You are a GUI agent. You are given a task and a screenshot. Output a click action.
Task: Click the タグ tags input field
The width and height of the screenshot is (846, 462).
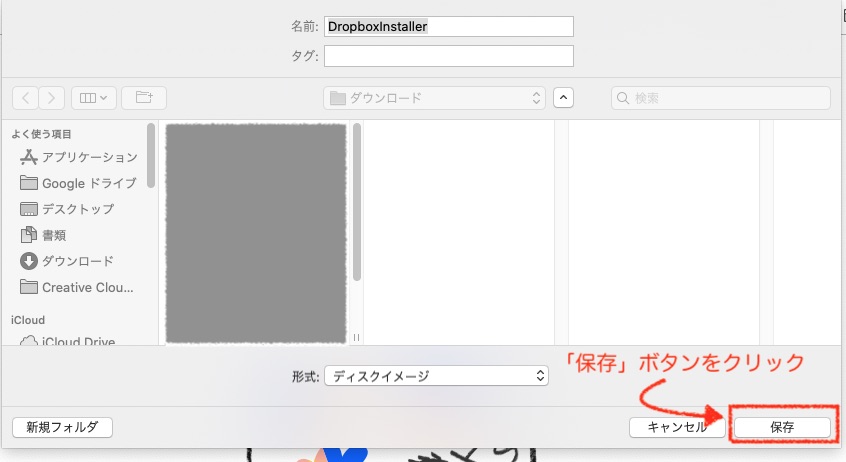[448, 56]
